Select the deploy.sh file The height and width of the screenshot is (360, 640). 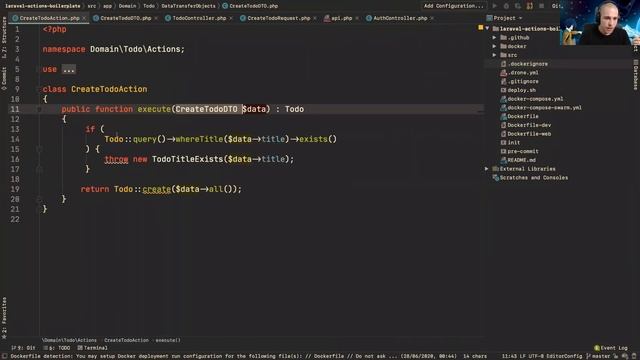[x=521, y=90]
